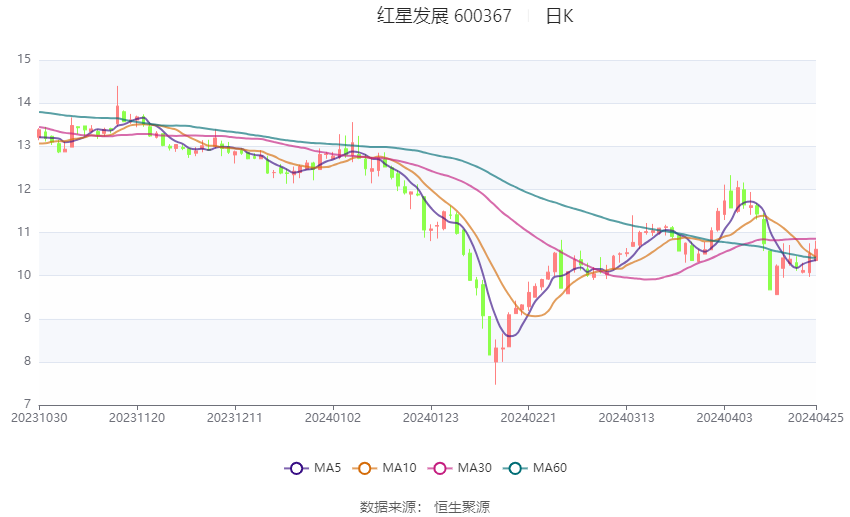Click the 20231120 date axis label
The image size is (850, 517).
coord(137,418)
